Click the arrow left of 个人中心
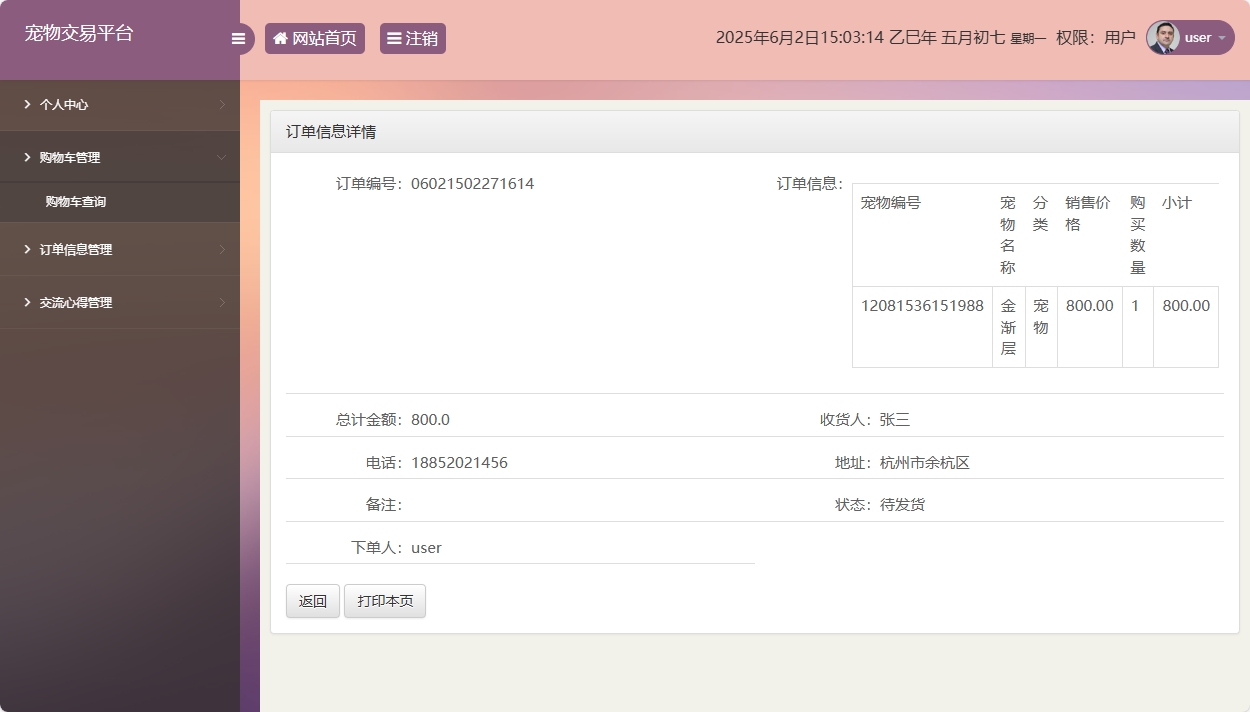This screenshot has height=712, width=1250. click(x=27, y=104)
